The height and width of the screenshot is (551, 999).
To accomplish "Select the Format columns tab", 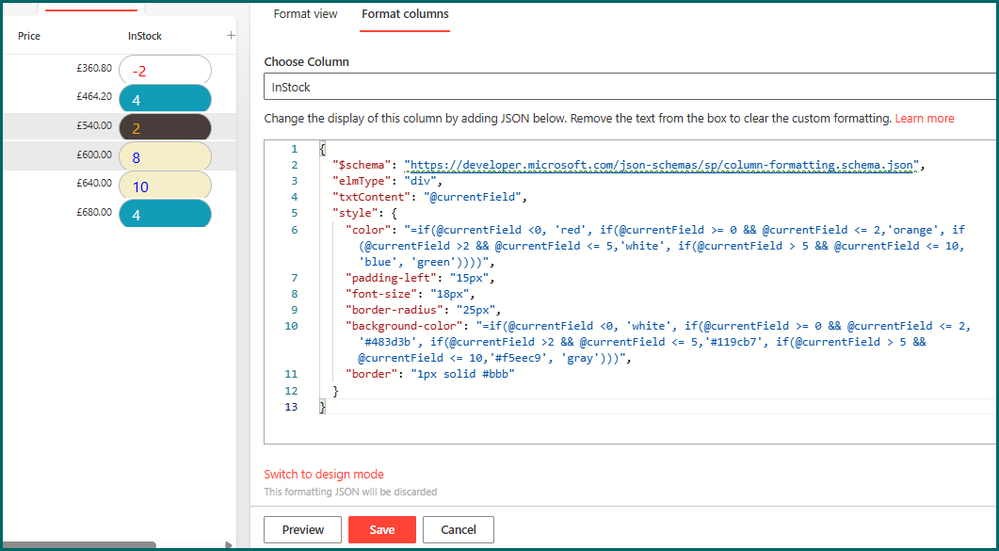I will coord(405,14).
